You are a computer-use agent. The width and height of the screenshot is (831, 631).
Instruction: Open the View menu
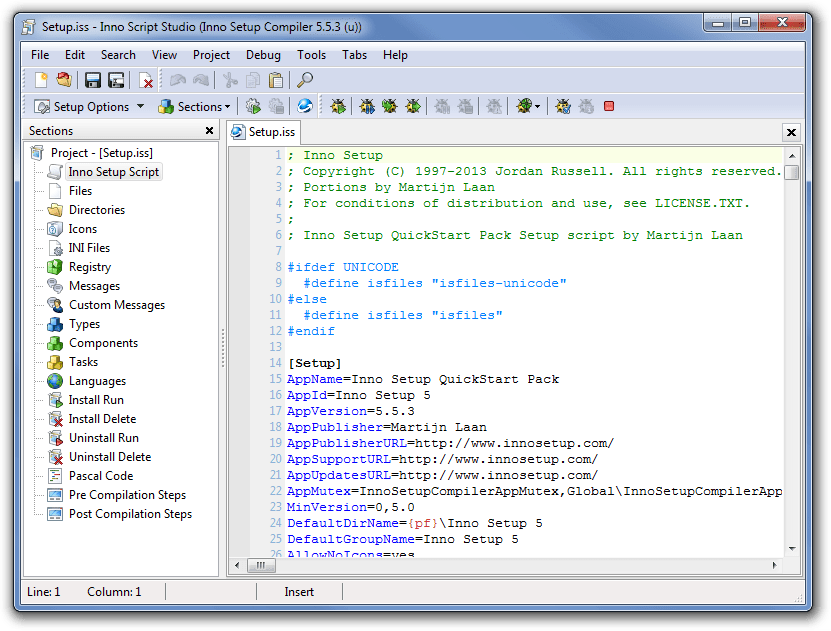pyautogui.click(x=164, y=55)
